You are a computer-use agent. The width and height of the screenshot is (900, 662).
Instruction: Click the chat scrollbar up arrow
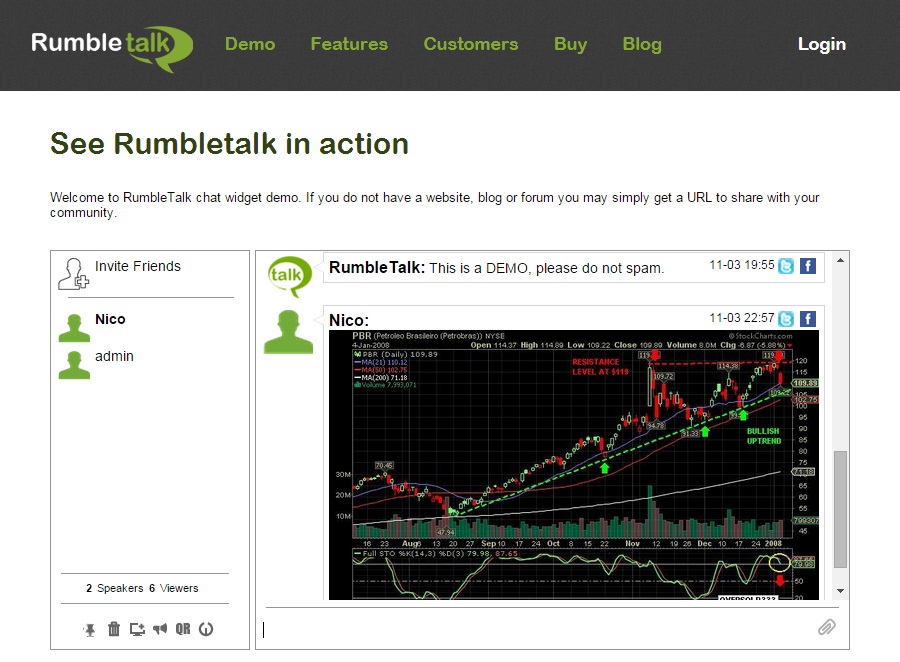click(840, 260)
